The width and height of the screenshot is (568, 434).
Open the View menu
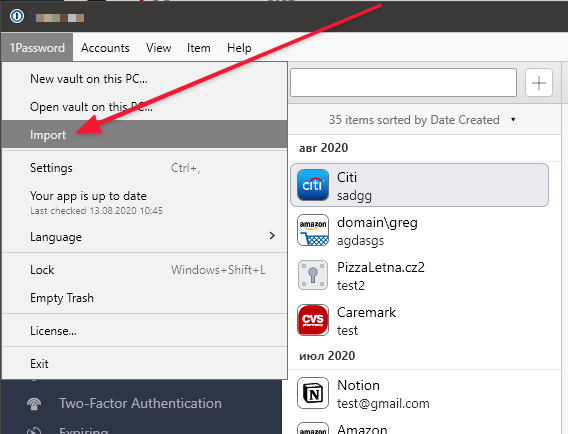click(x=158, y=47)
